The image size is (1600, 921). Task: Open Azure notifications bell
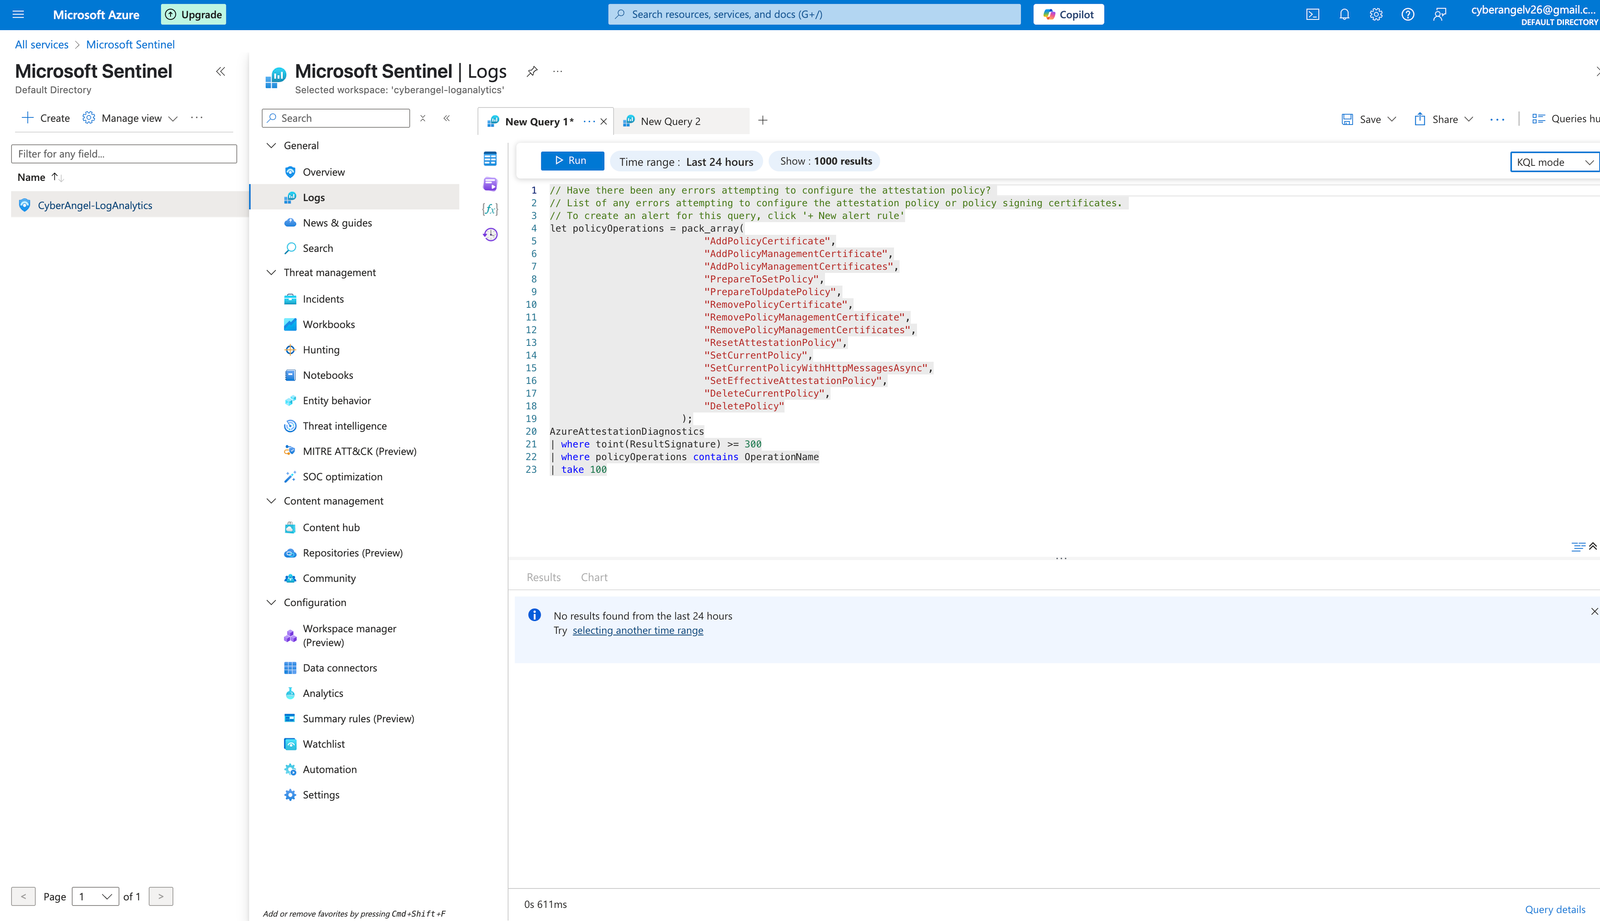tap(1344, 14)
